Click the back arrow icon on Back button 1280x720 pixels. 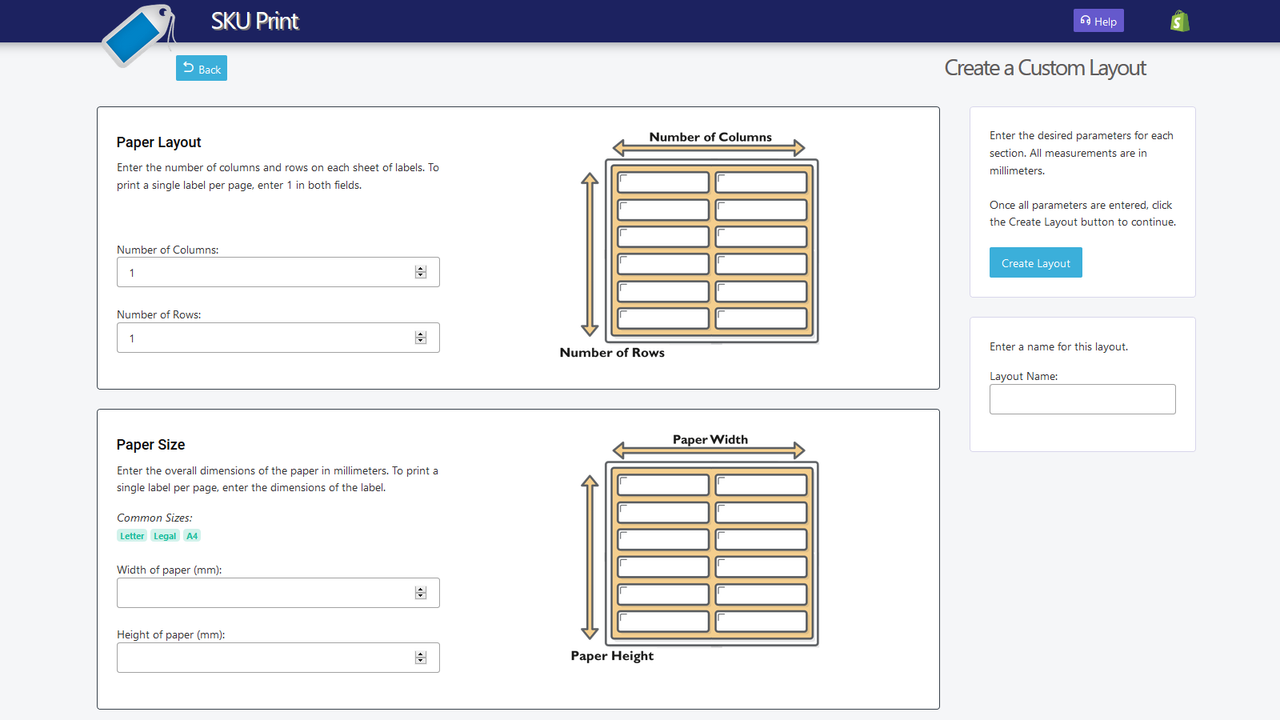tap(188, 68)
